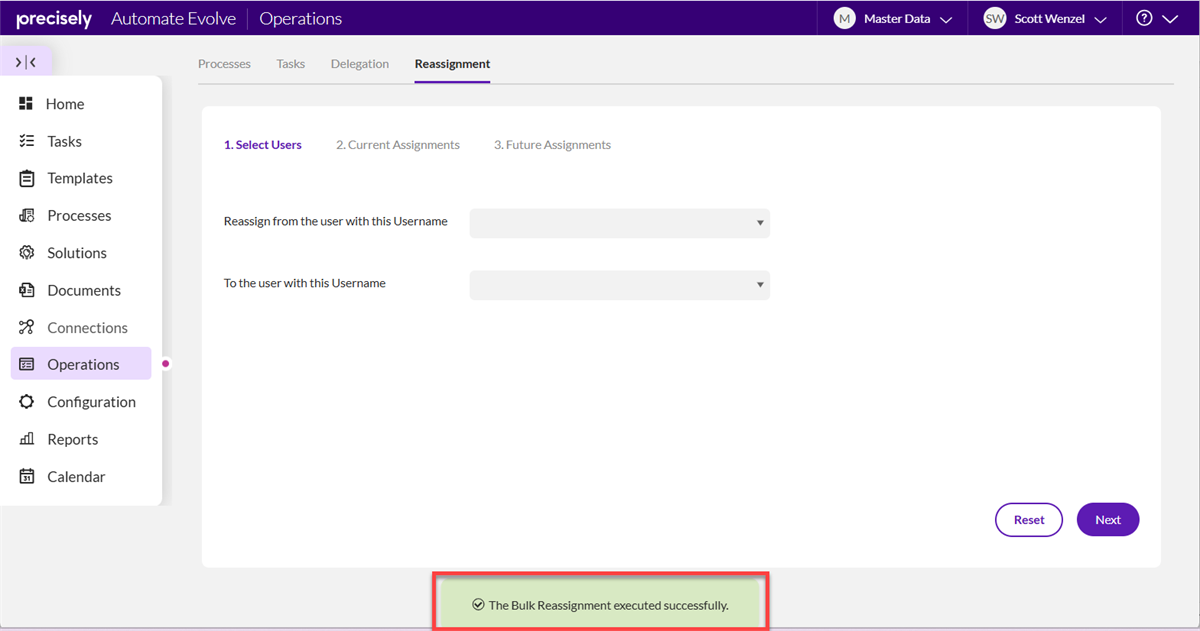The image size is (1200, 631).
Task: Collapse the sidebar navigation panel
Action: (26, 62)
